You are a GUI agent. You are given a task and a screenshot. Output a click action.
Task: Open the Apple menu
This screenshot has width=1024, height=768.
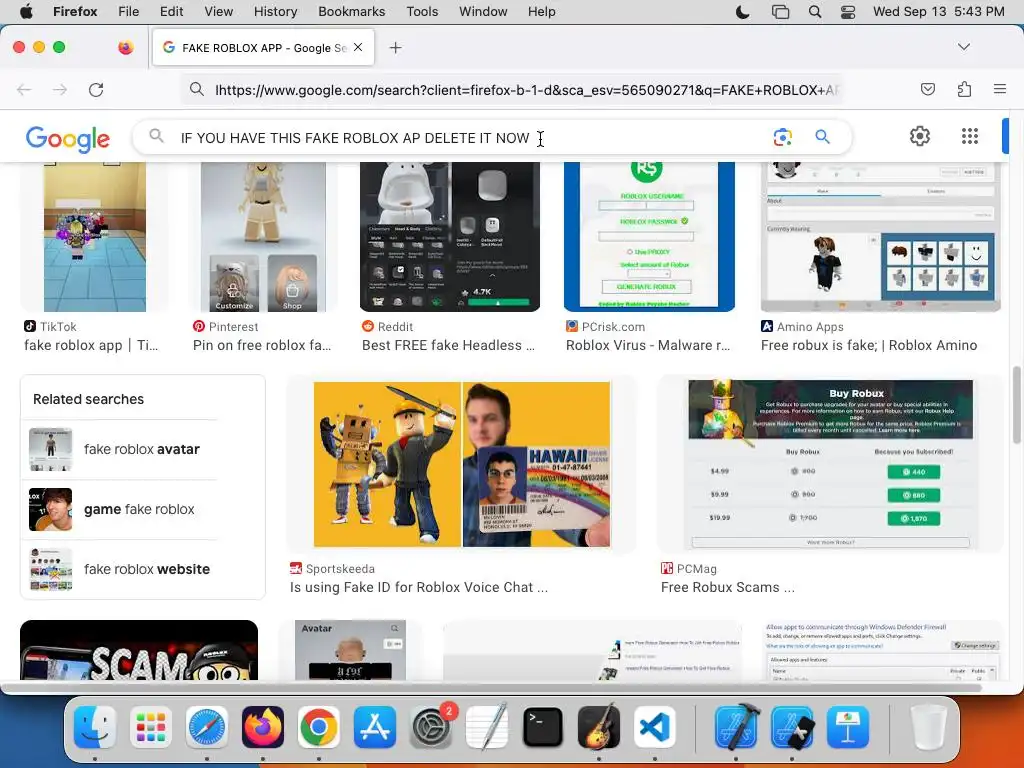pos(26,11)
